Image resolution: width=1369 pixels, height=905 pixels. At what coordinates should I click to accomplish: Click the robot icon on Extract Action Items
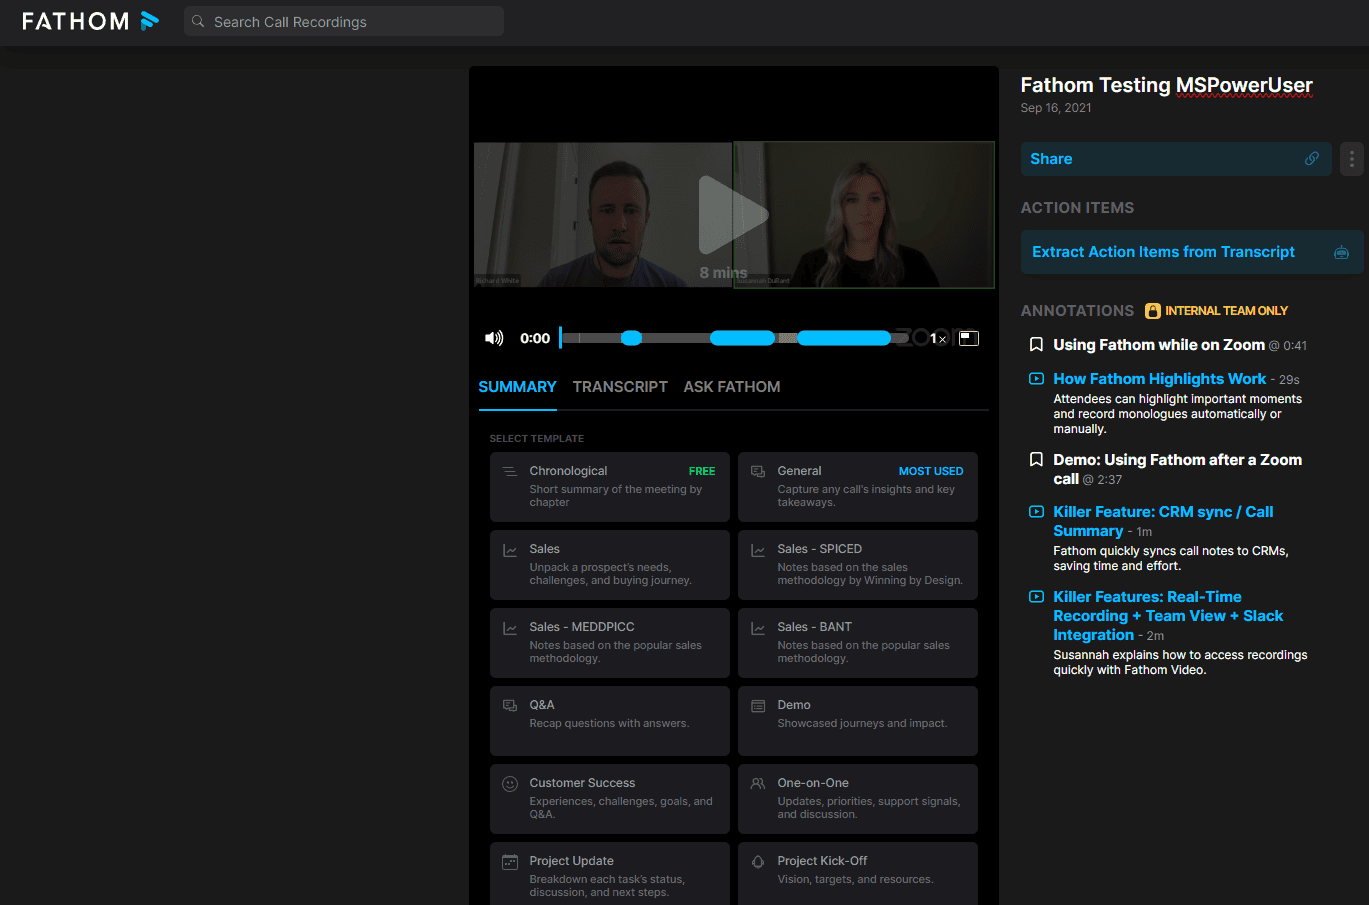tap(1341, 252)
